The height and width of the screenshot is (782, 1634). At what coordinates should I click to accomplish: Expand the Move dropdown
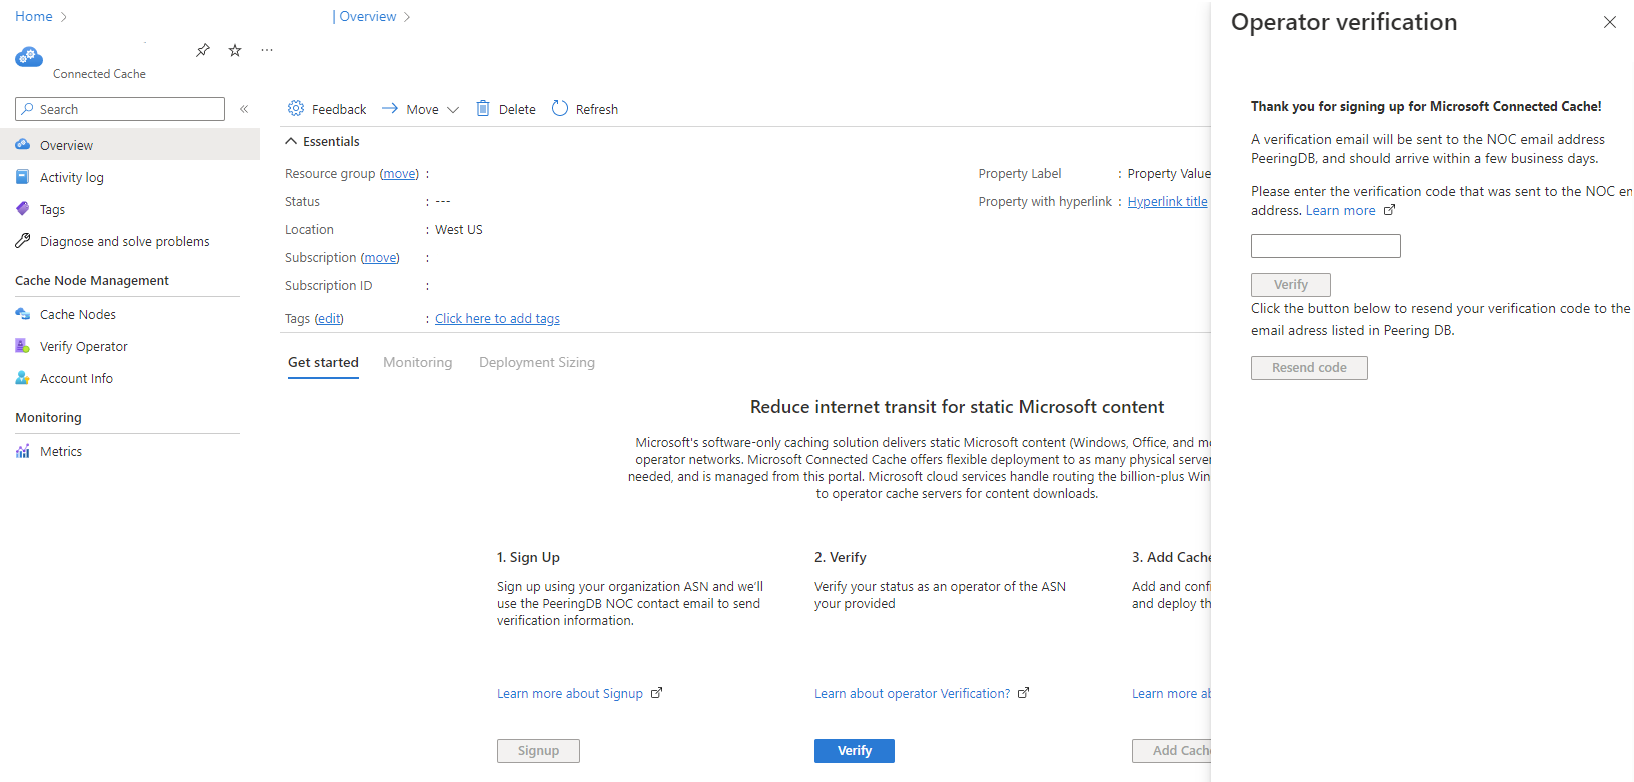(x=453, y=110)
